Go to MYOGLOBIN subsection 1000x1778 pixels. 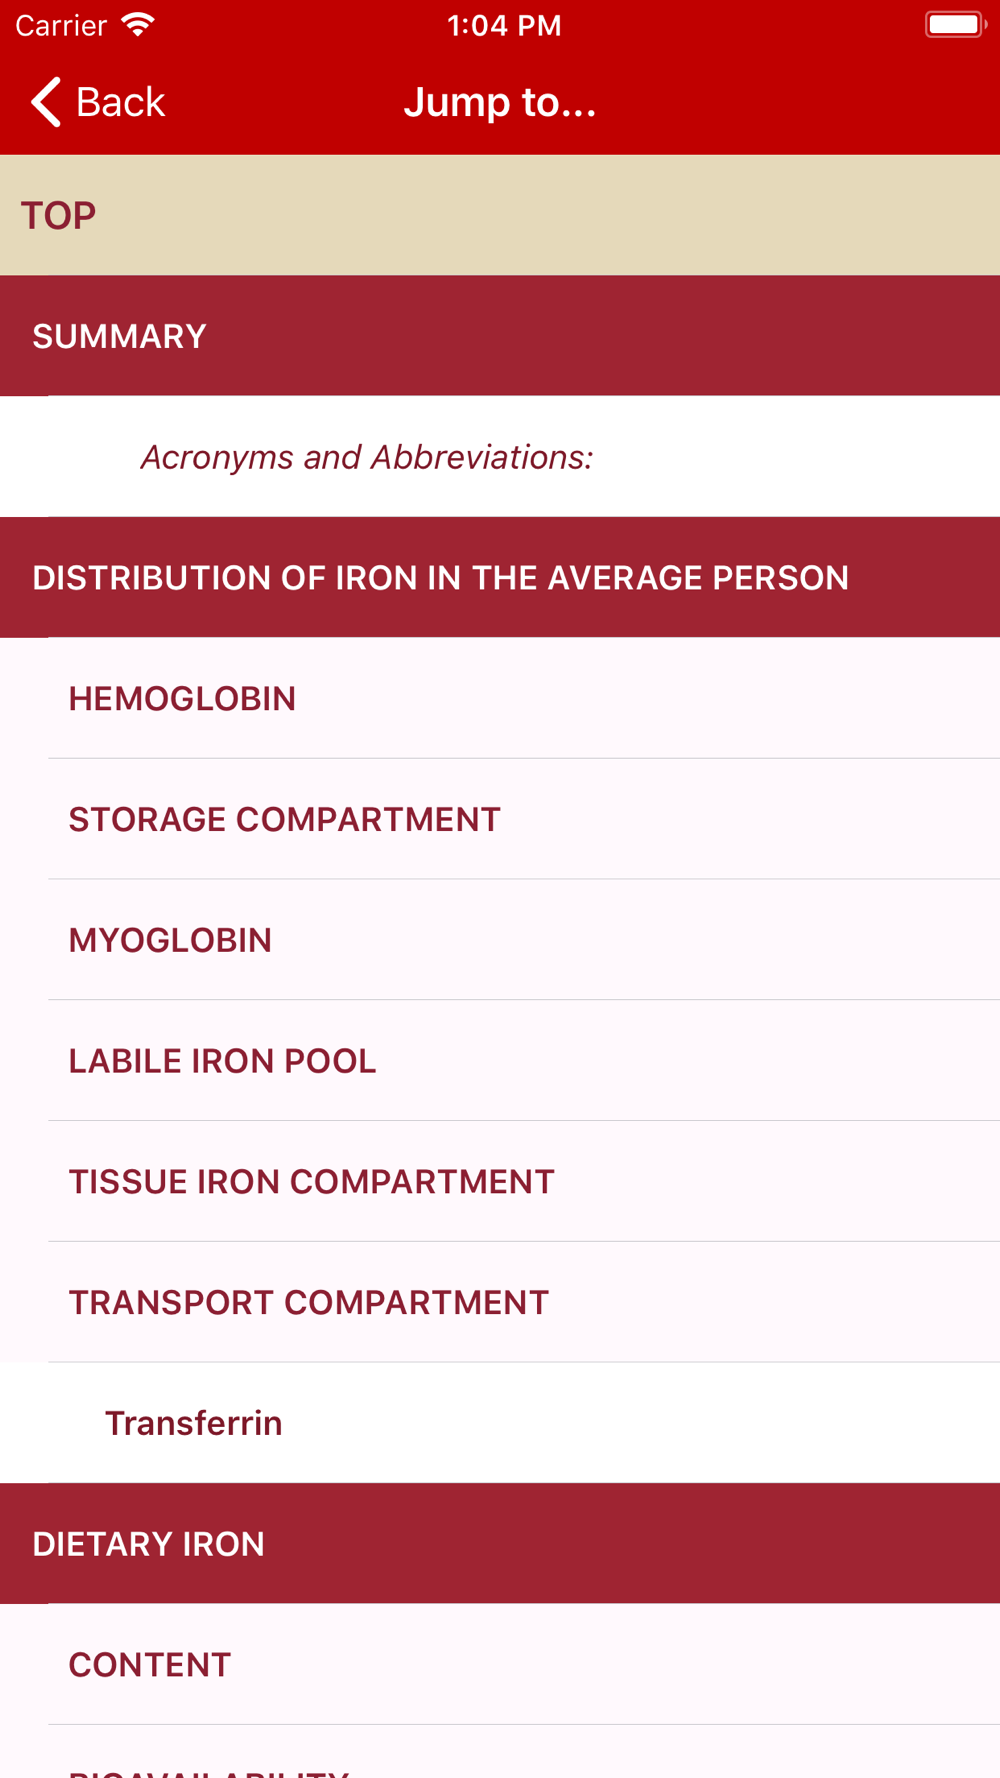500,940
